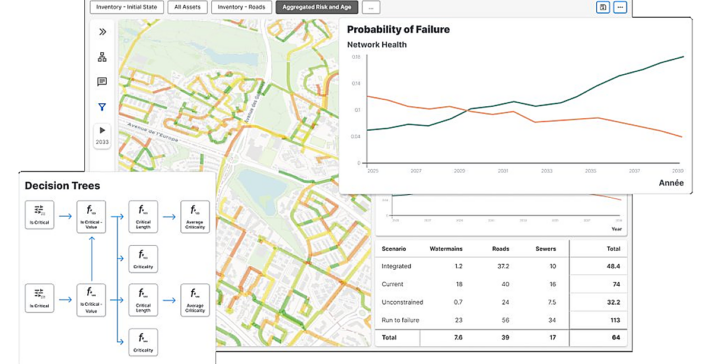Select the bottommost Criticality function node
Screen dimensions: 712x364
click(x=143, y=342)
